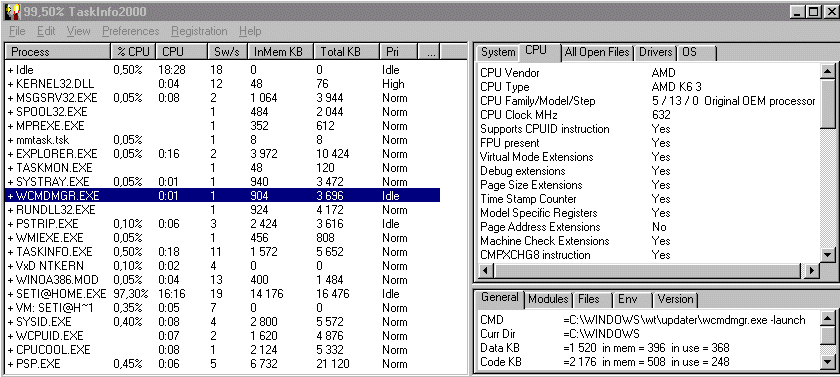840x377 pixels.
Task: Expand the PSP.EXE process
Action: [x=11, y=364]
